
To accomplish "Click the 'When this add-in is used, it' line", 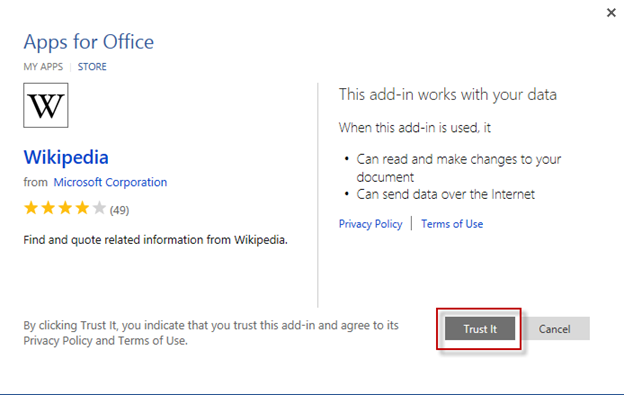I will (x=415, y=128).
